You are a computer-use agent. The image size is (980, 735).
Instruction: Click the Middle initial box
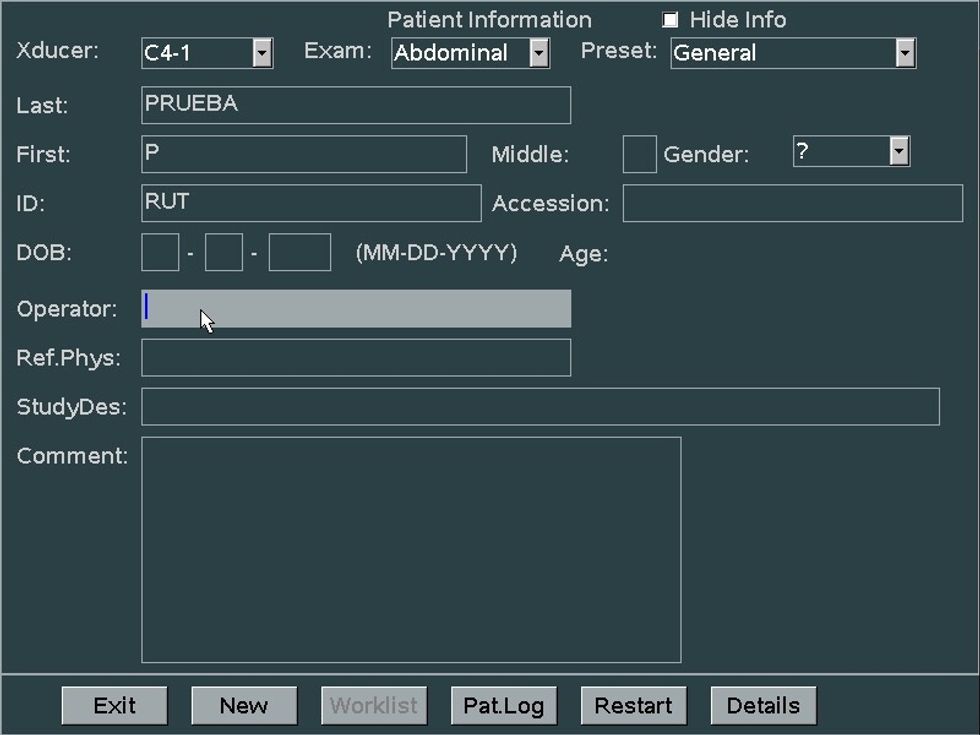[x=639, y=155]
